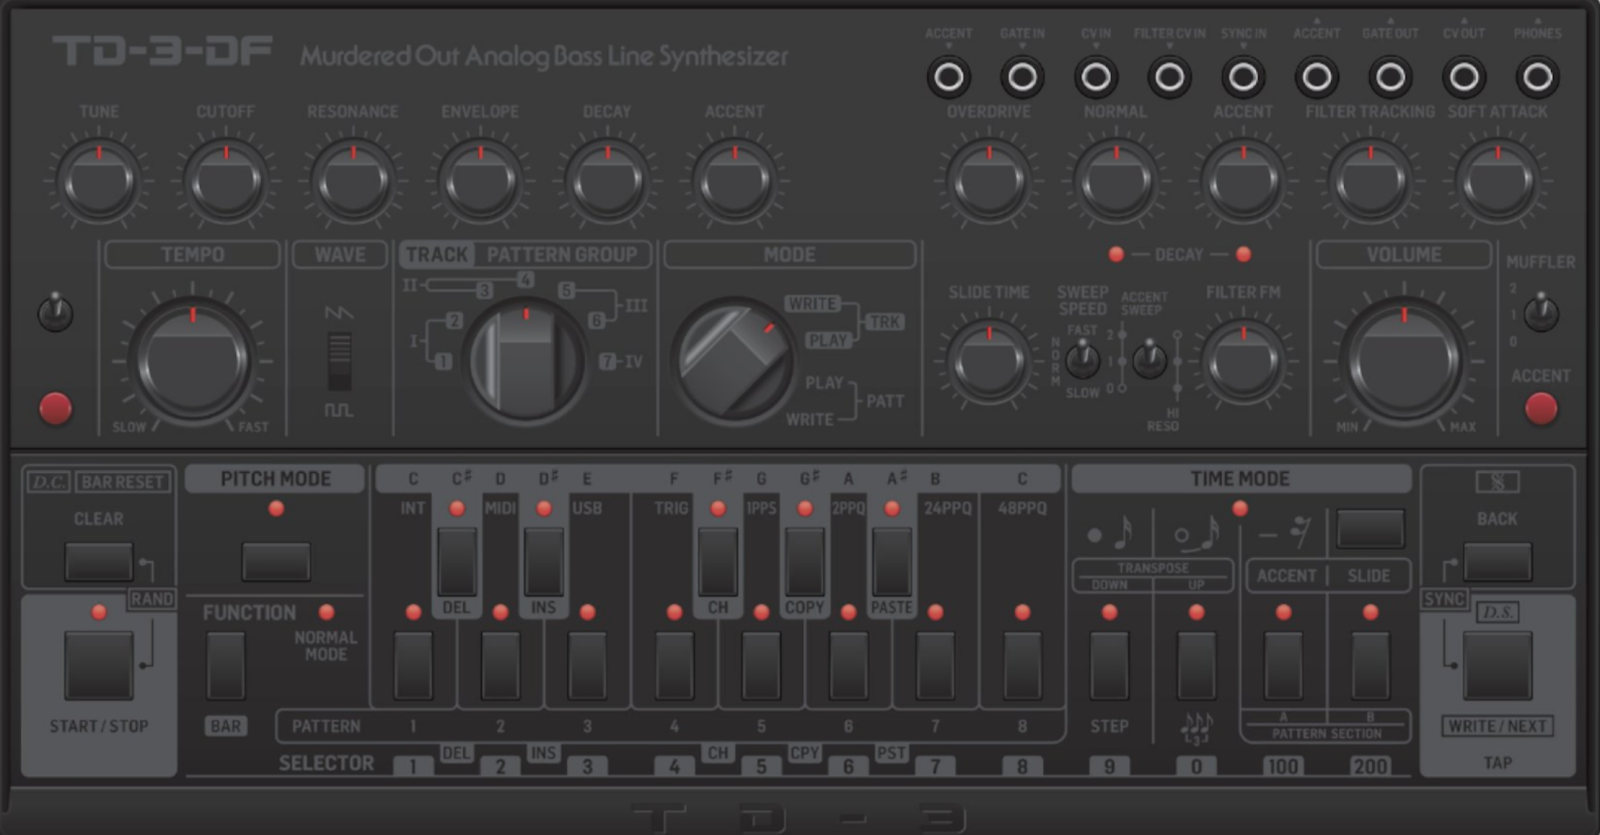Click pattern 1 key (C)
The image size is (1600, 835).
pyautogui.click(x=413, y=665)
